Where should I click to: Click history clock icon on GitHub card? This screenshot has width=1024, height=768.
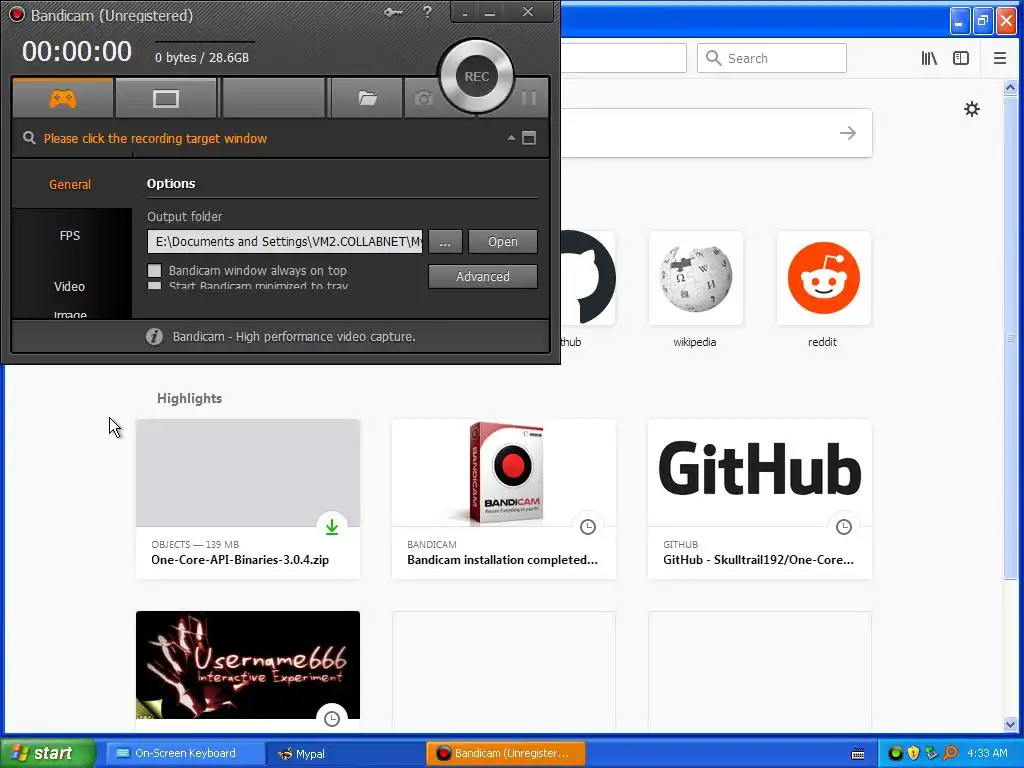[x=844, y=526]
